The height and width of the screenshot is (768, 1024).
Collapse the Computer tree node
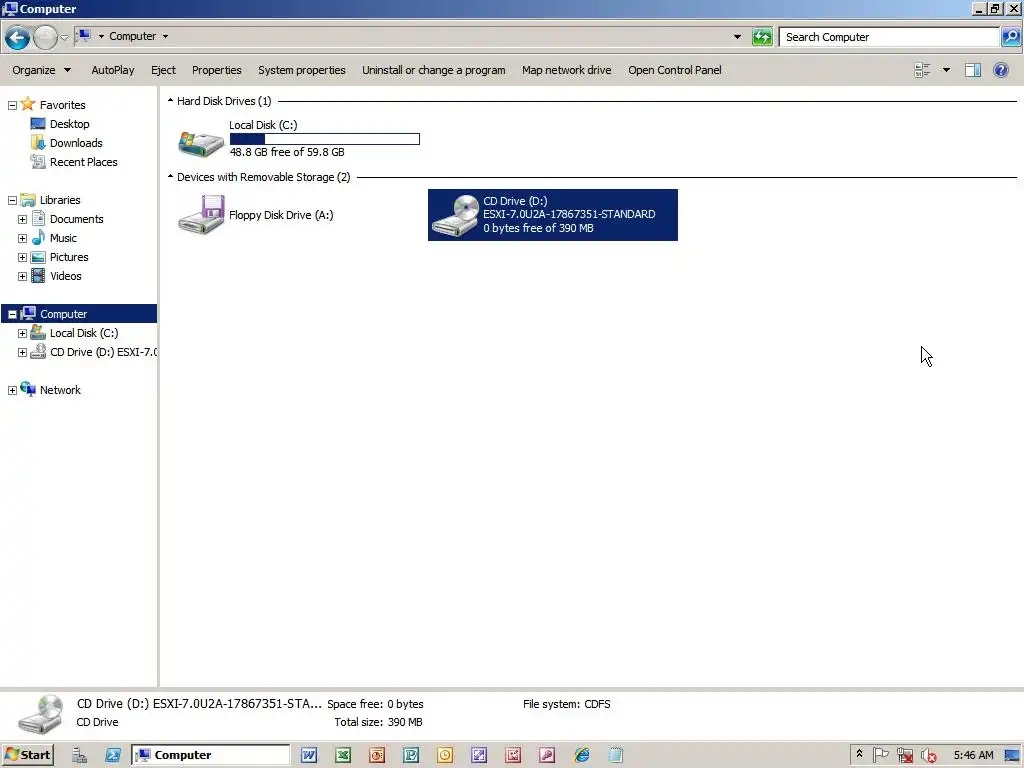12,314
